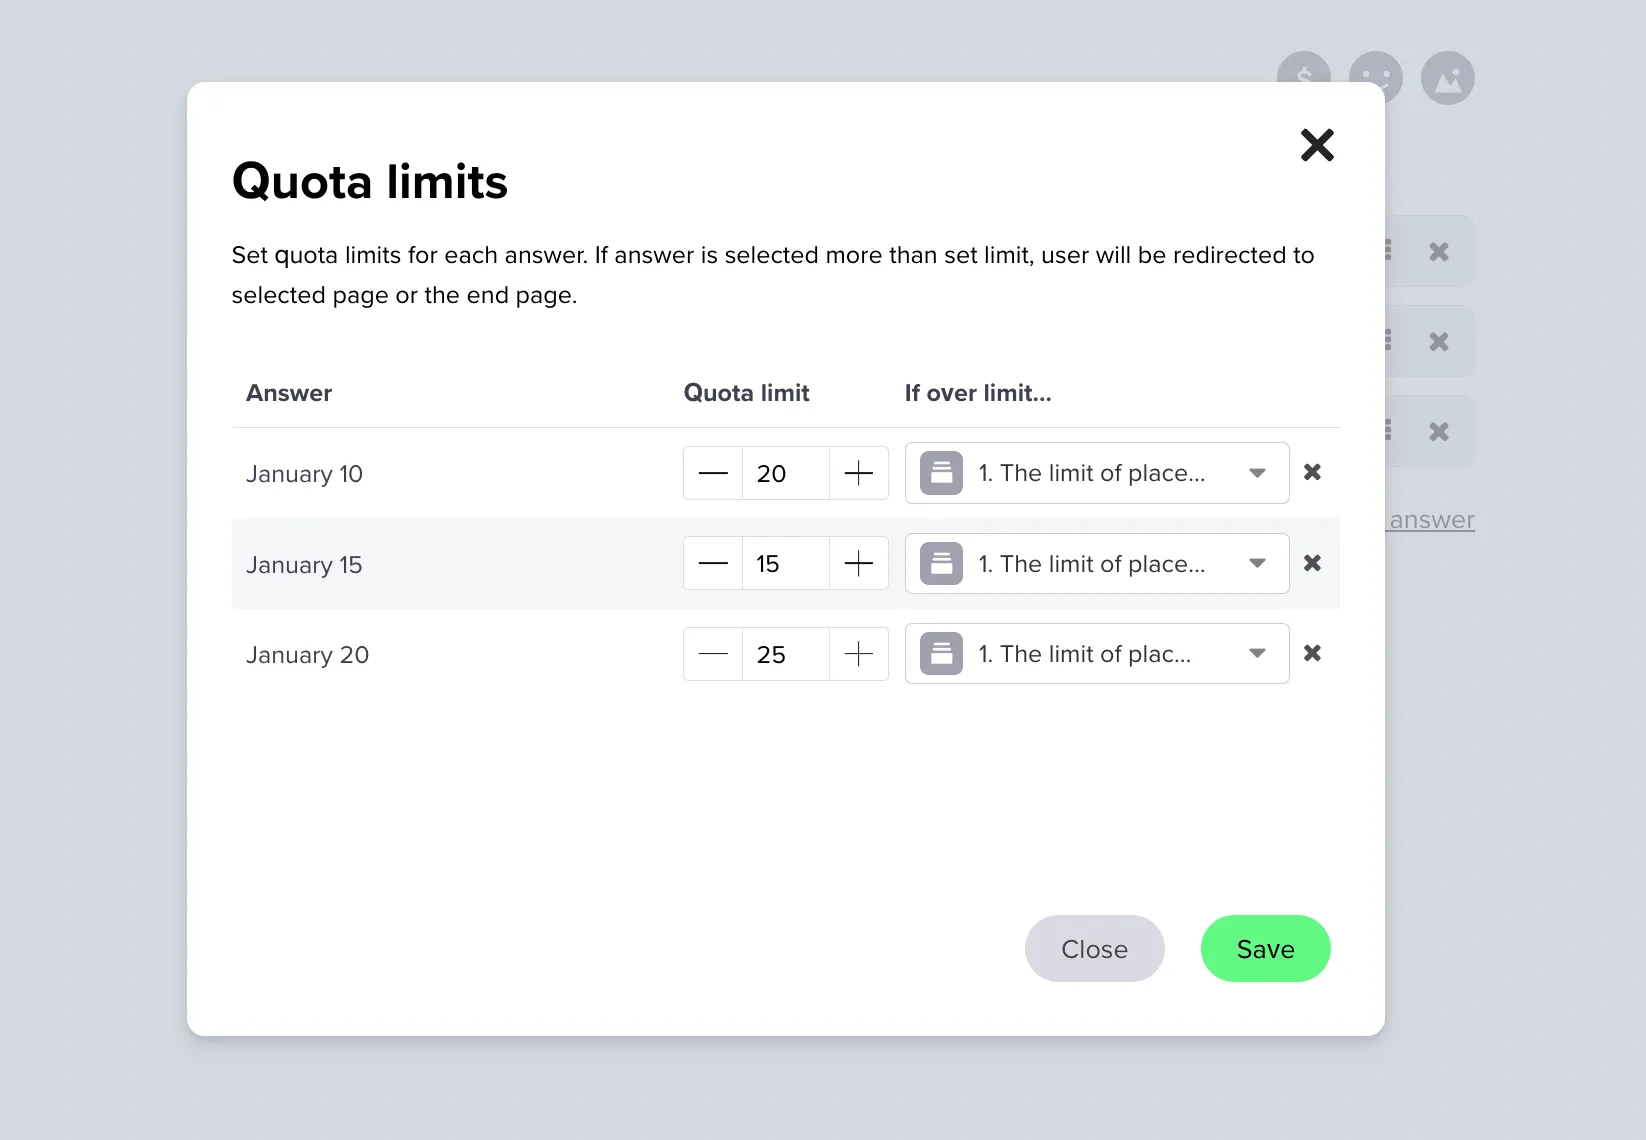Image resolution: width=1646 pixels, height=1140 pixels.
Task: Click the dollar sign icon top right
Action: 1303,77
